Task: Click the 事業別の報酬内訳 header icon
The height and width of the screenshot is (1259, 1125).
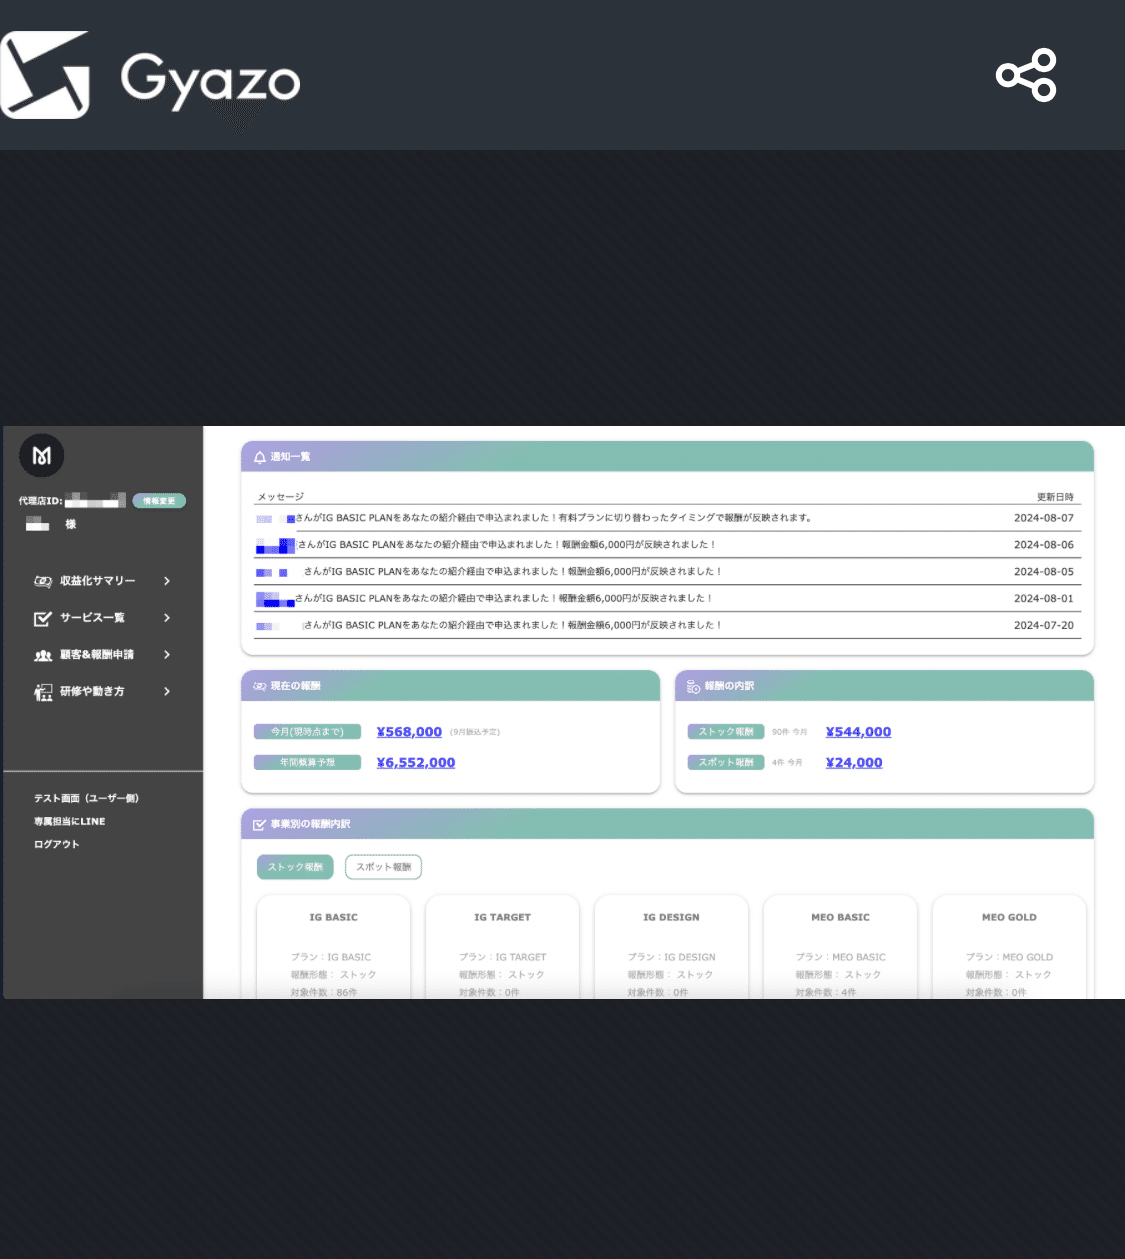Action: (x=260, y=824)
